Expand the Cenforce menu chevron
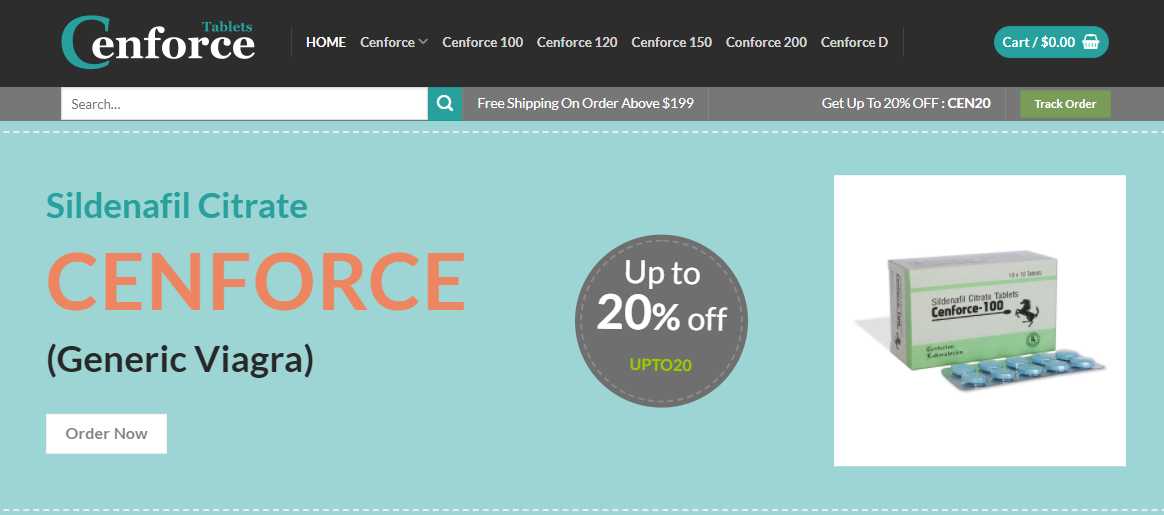 coord(423,42)
